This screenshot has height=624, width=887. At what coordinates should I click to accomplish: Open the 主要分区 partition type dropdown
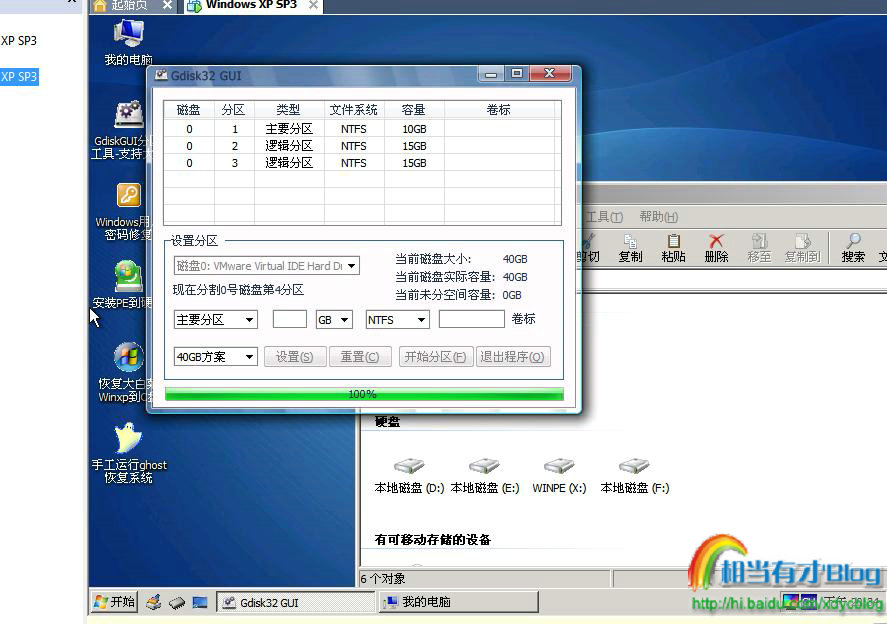[216, 320]
